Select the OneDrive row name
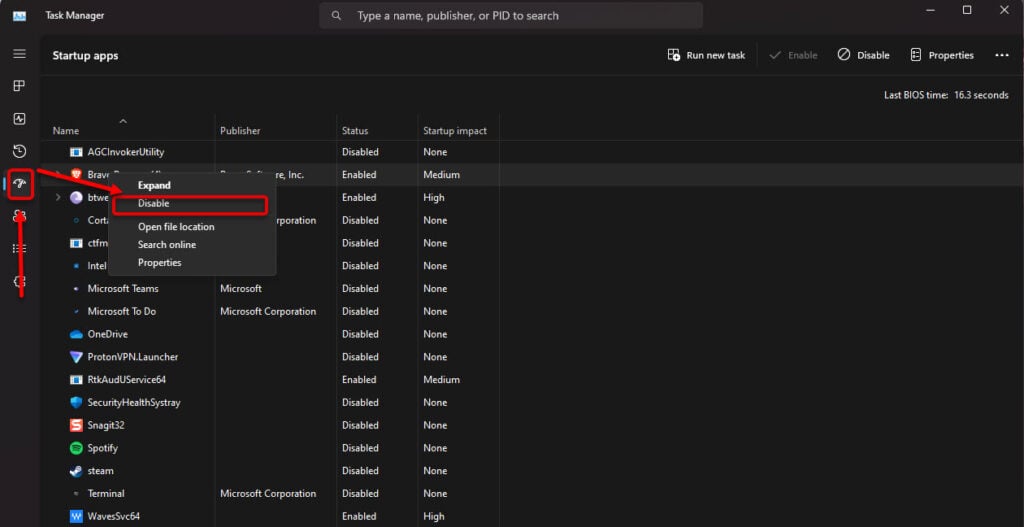This screenshot has width=1024, height=527. 108,334
